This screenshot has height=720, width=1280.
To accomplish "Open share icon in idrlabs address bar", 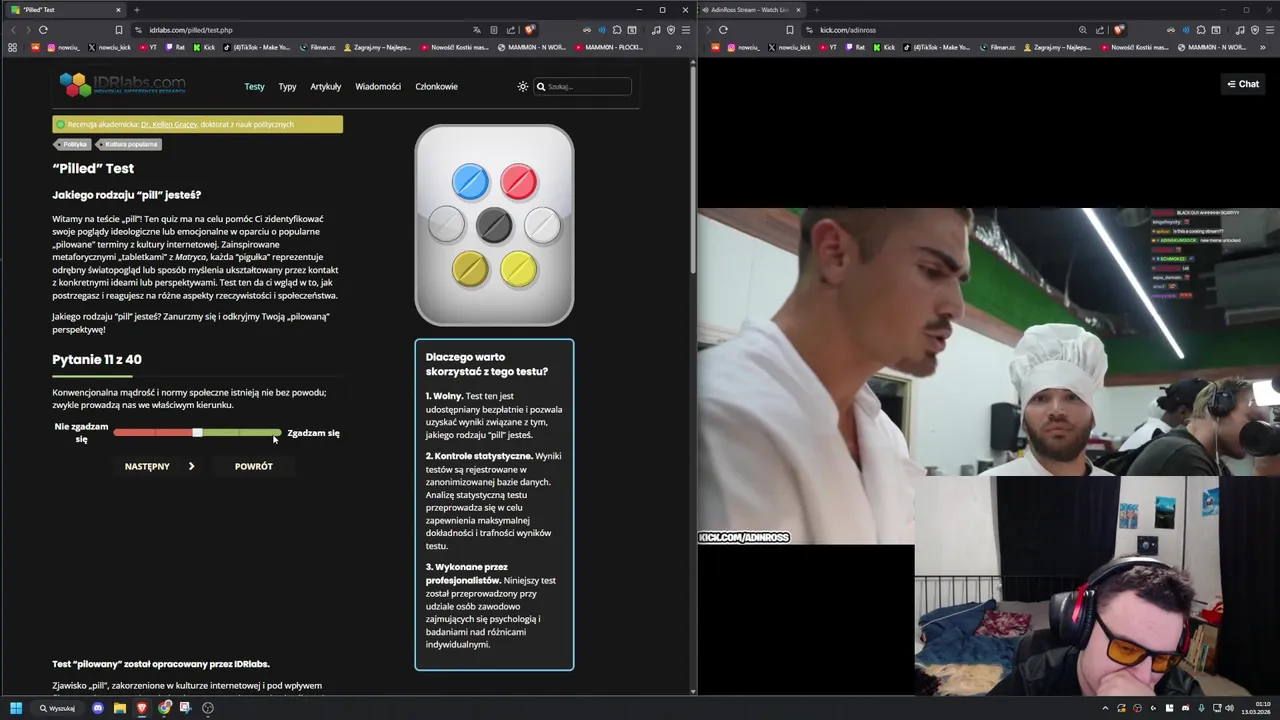I will pyautogui.click(x=511, y=30).
